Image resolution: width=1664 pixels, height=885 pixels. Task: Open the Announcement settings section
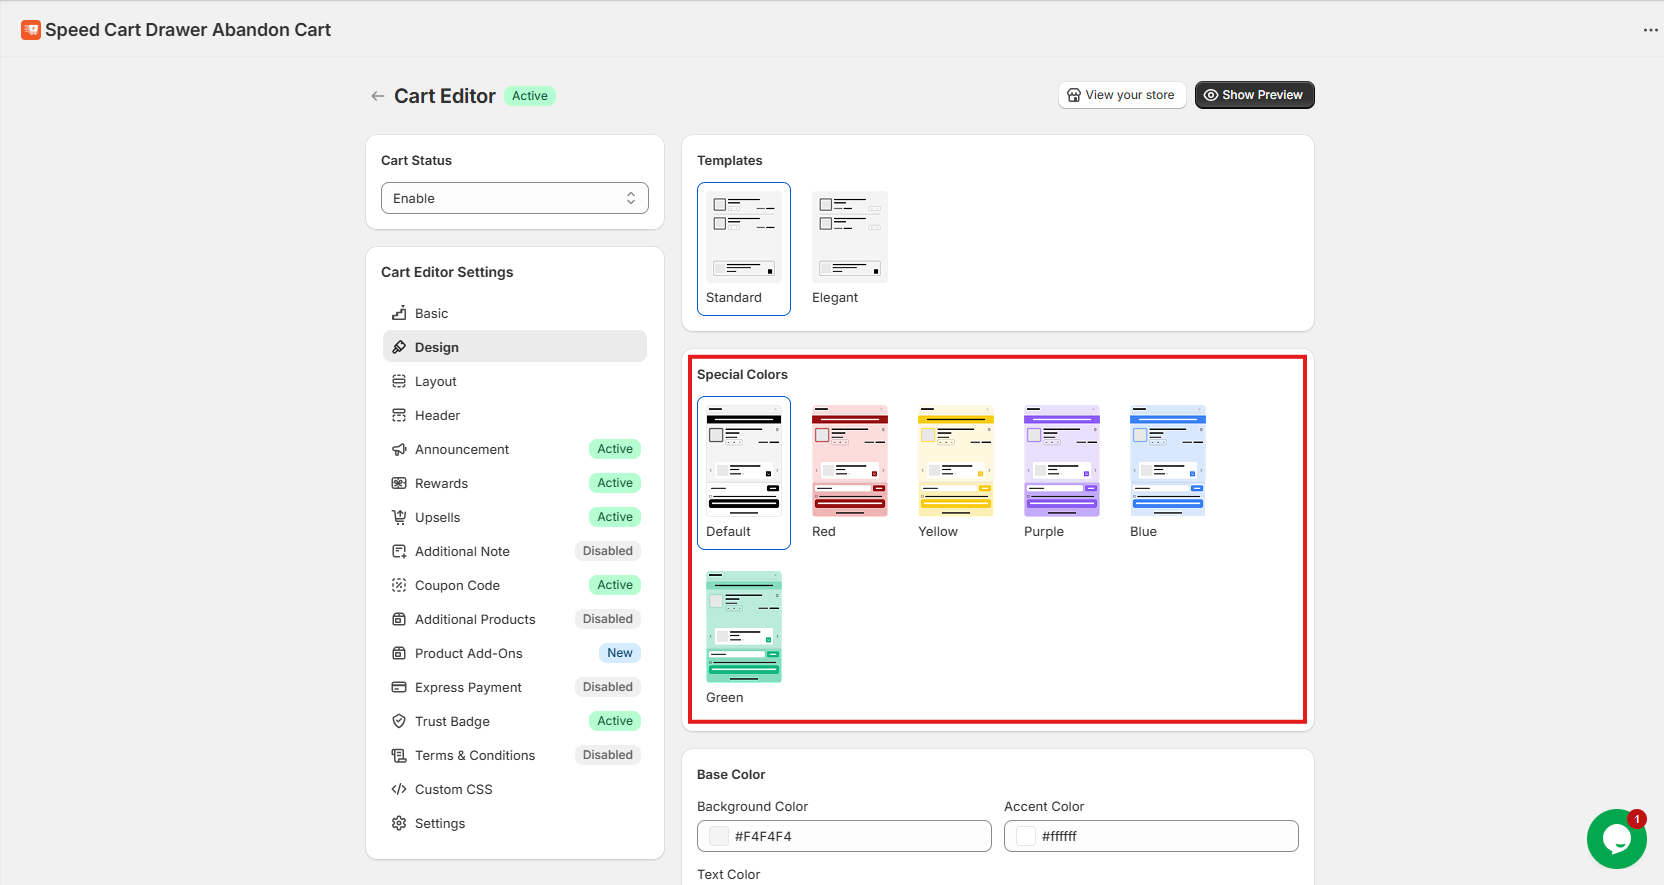tap(461, 450)
